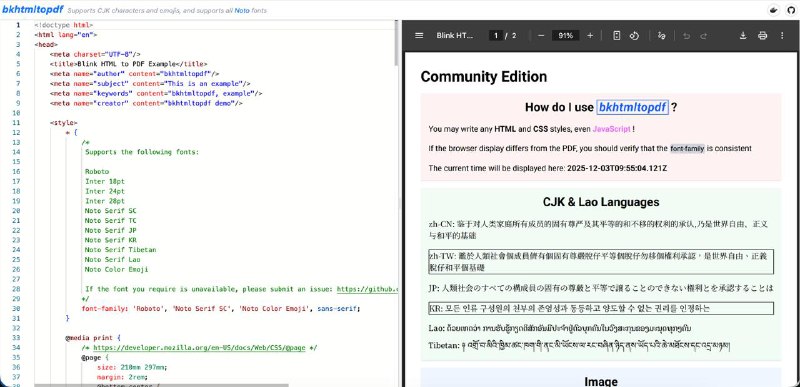The image size is (800, 387).
Task: Click the CJK & Lao Languages heading
Action: click(x=601, y=202)
